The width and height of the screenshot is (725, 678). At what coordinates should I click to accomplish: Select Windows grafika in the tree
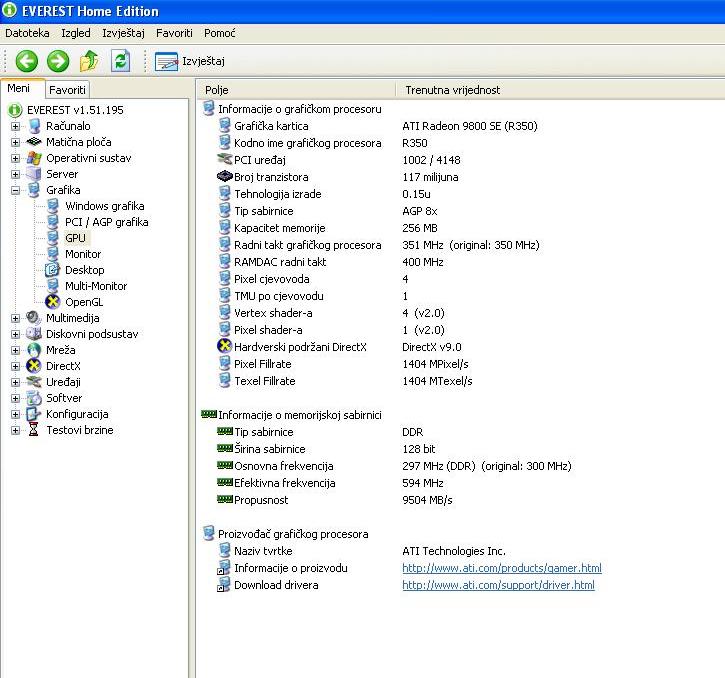click(x=104, y=206)
